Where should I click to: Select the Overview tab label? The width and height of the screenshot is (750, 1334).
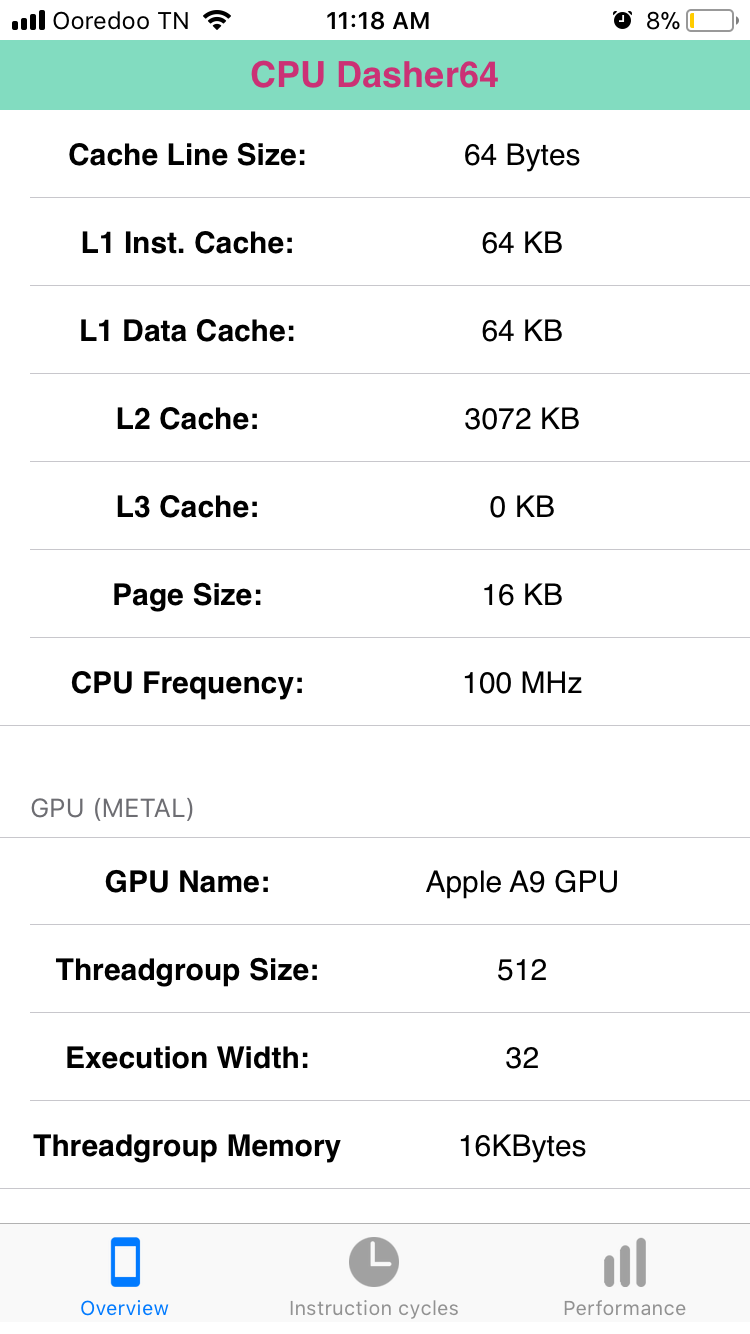[125, 1308]
